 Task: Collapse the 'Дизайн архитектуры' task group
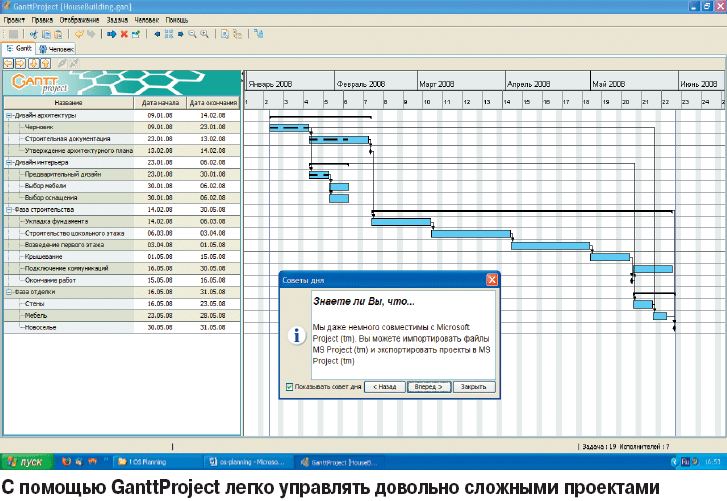[x=7, y=115]
